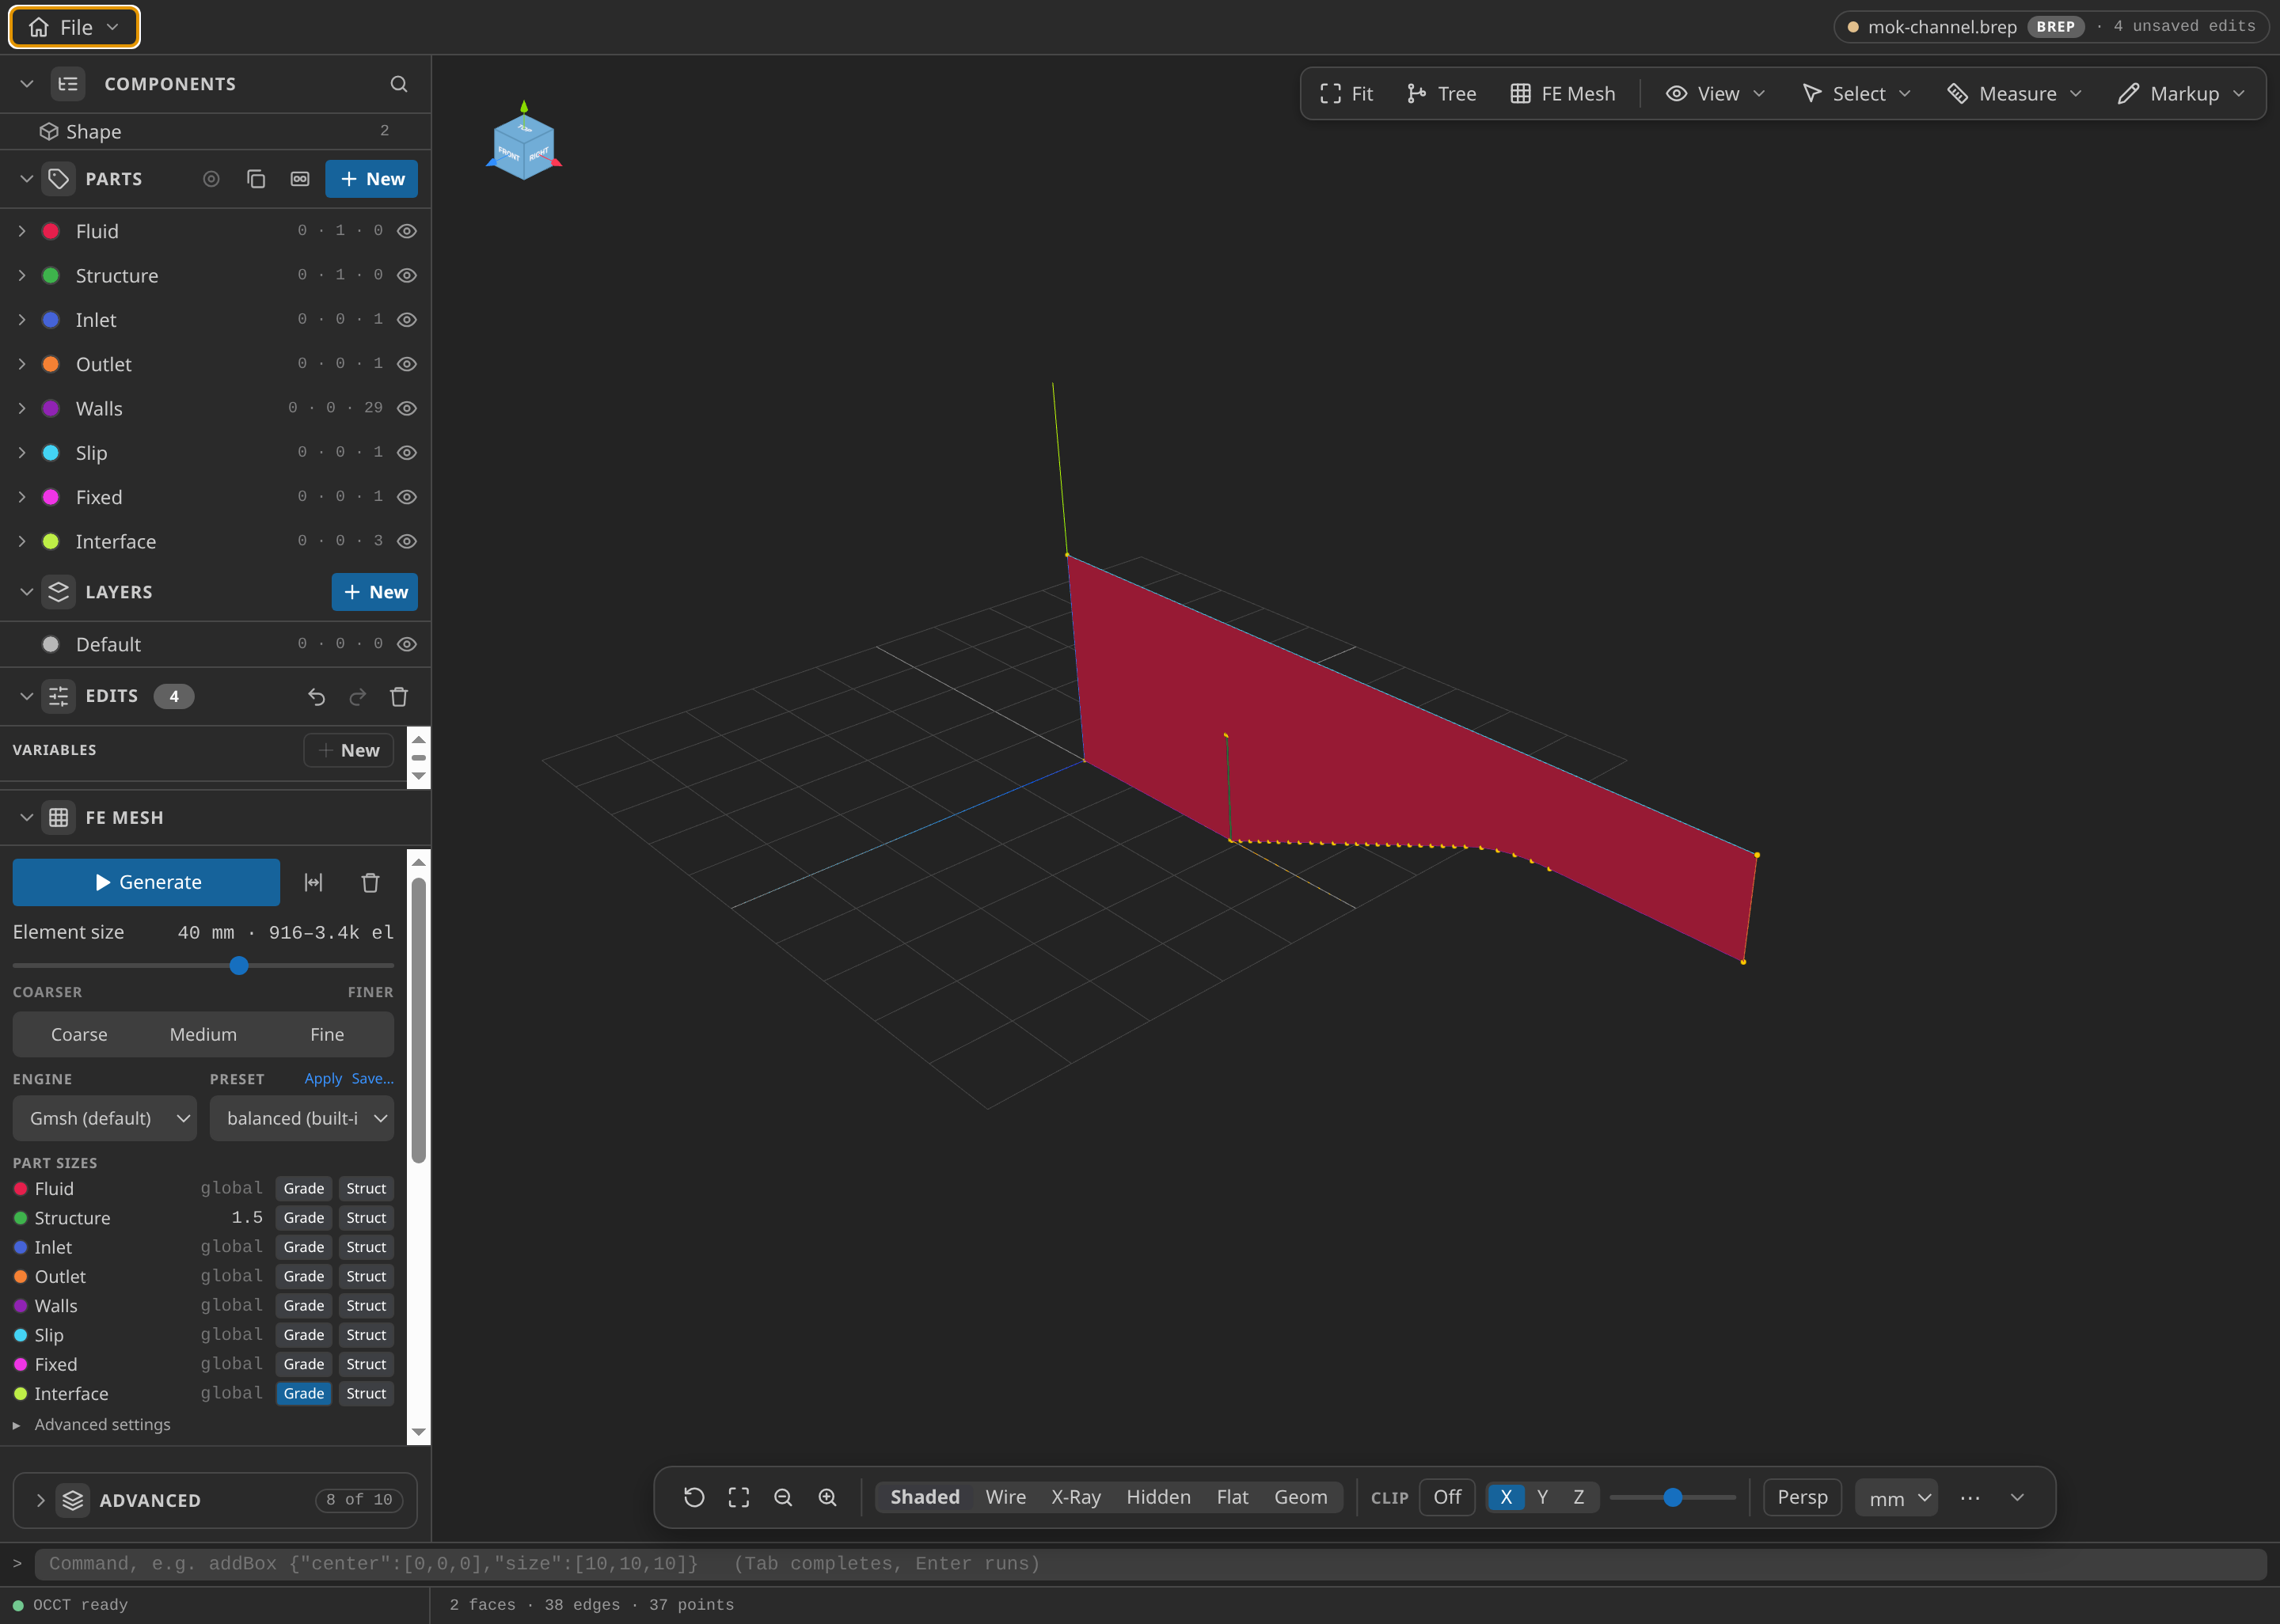Enable Struct for Structure part size
The image size is (2280, 1624).
tap(366, 1218)
